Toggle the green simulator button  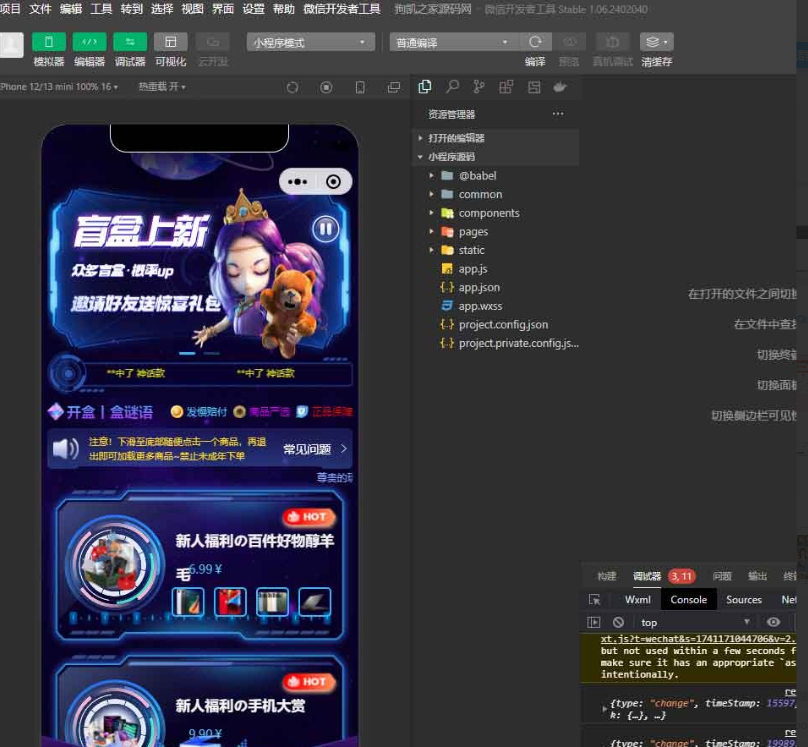click(x=48, y=42)
